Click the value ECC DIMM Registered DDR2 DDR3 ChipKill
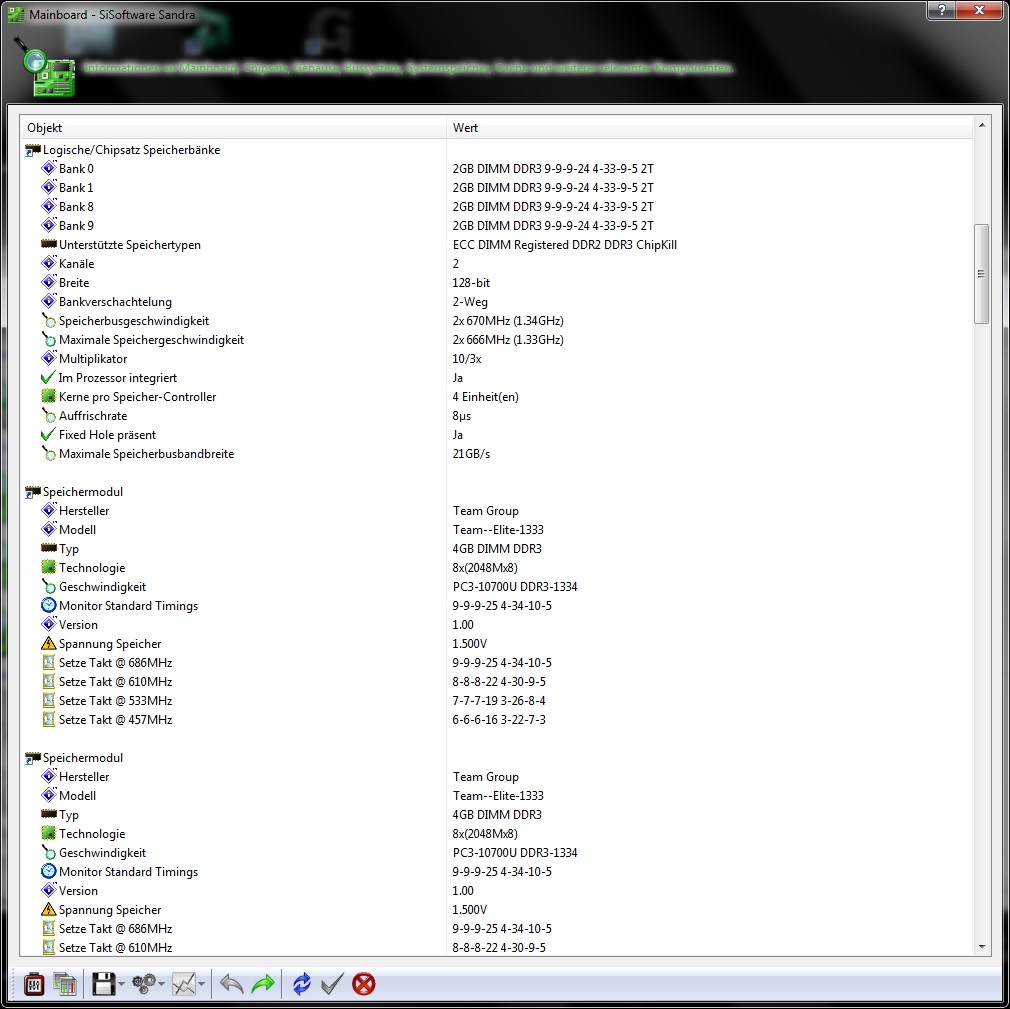The height and width of the screenshot is (1009, 1010). click(564, 244)
